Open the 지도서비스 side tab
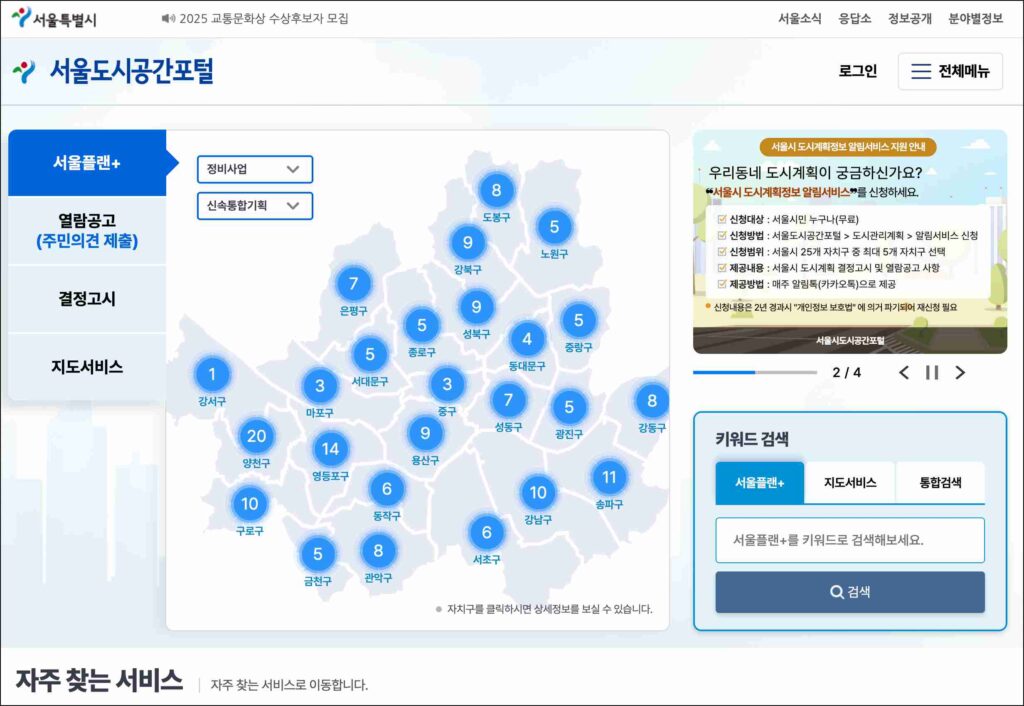1024x706 pixels. [87, 366]
